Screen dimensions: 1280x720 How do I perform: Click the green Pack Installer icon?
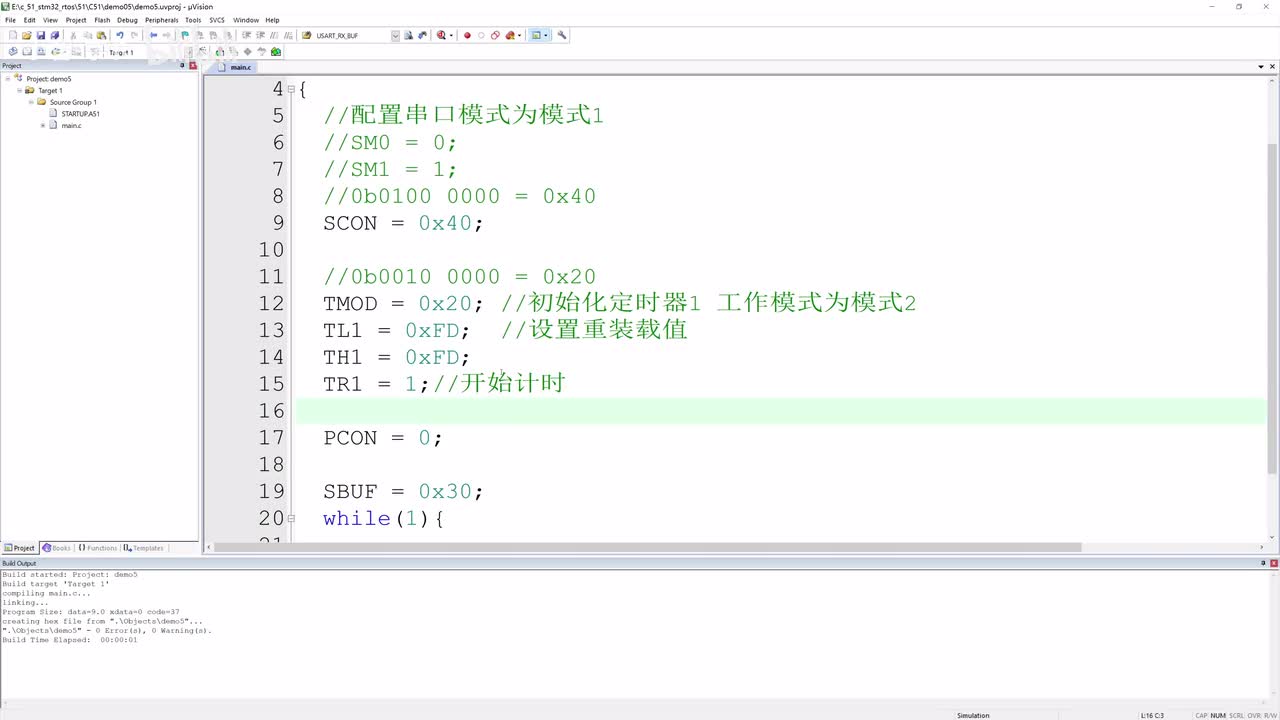tap(276, 52)
